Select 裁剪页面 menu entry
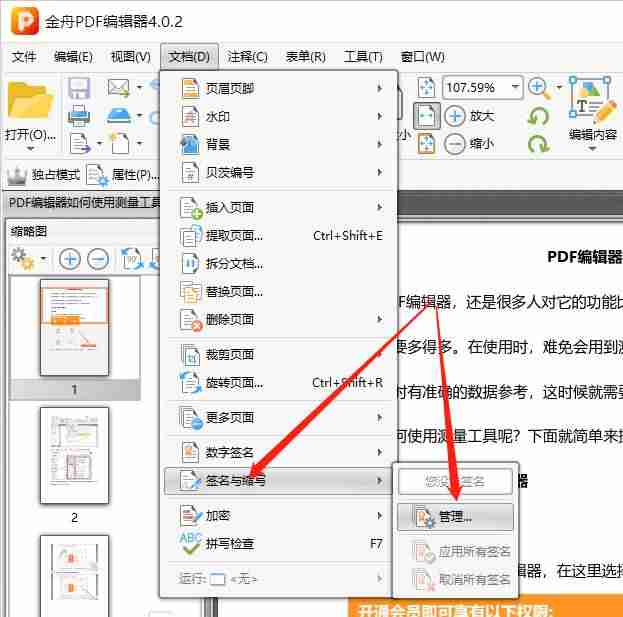The width and height of the screenshot is (623, 617). point(278,354)
